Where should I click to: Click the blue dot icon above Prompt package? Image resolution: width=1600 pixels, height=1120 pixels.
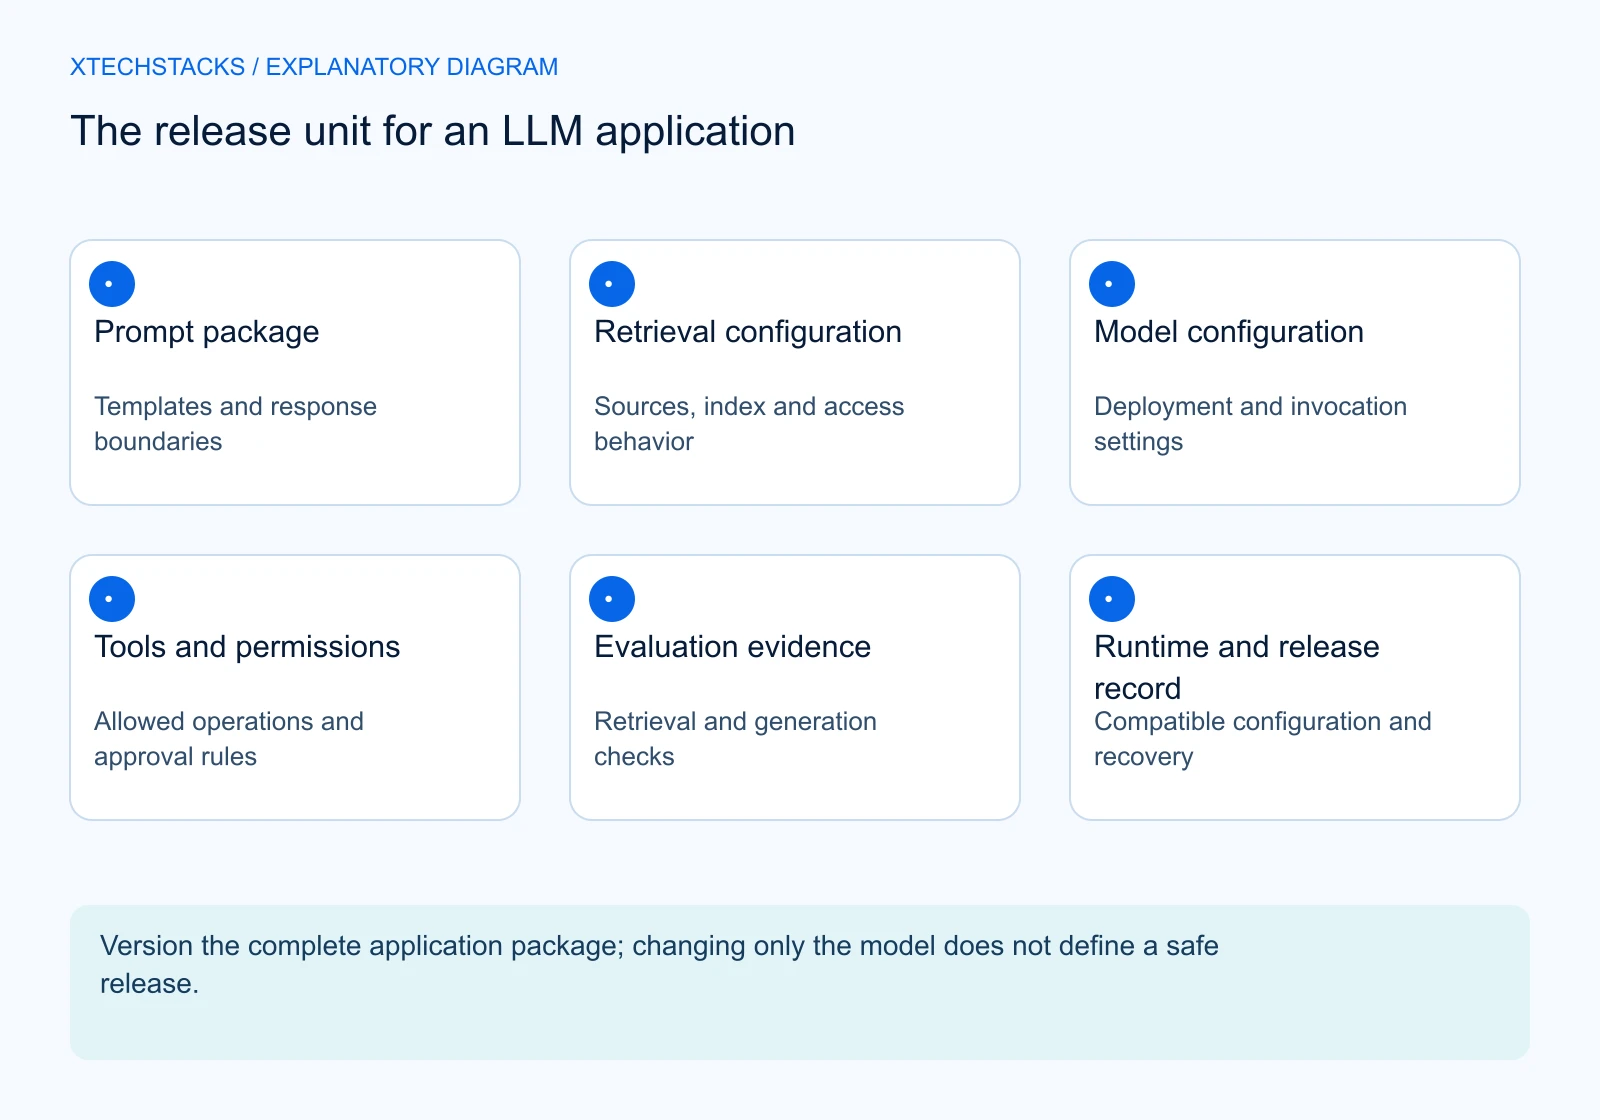[x=112, y=284]
